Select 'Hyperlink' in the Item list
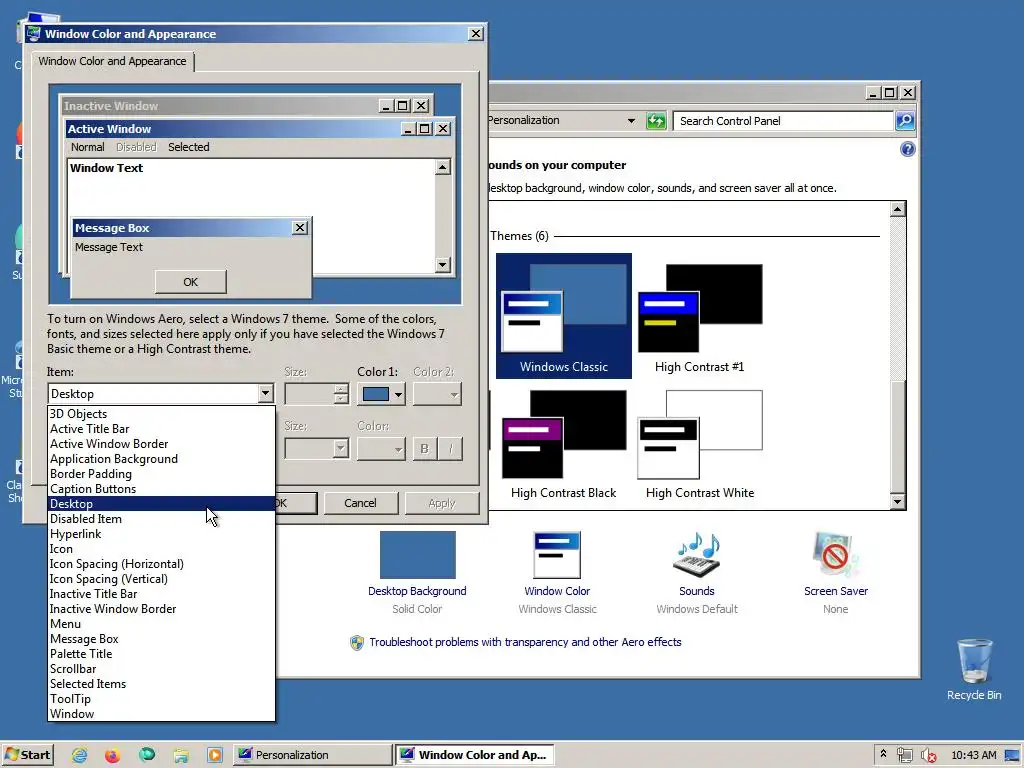The width and height of the screenshot is (1024, 768). pos(161,534)
